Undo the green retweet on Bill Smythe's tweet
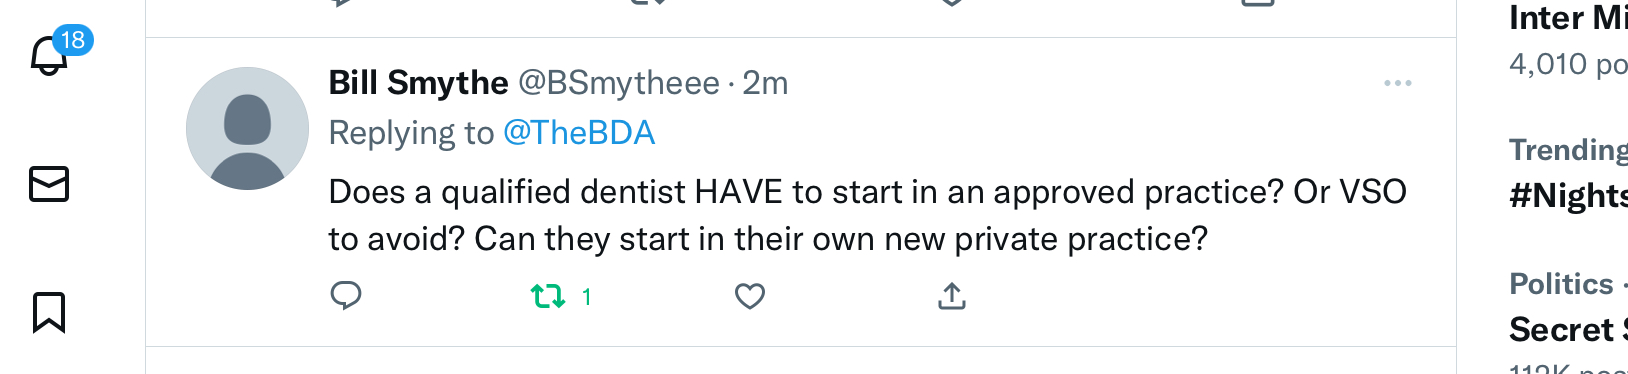The height and width of the screenshot is (374, 1628). (x=548, y=296)
